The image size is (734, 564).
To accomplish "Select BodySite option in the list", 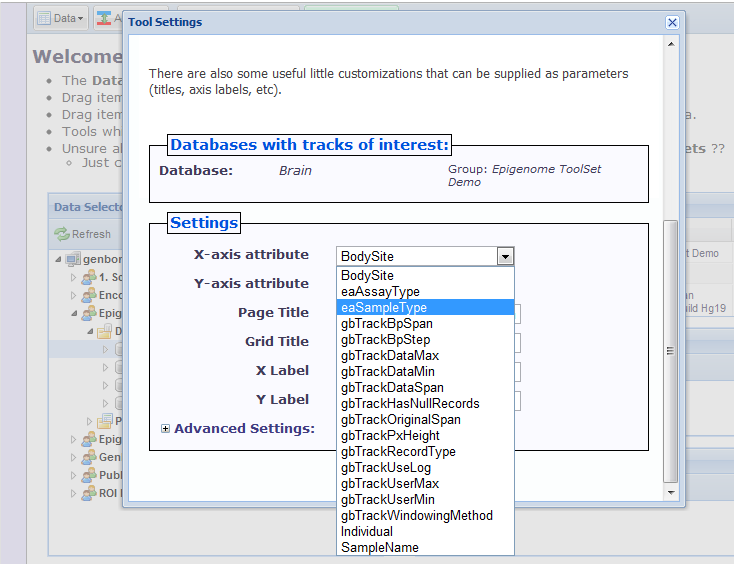I will pyautogui.click(x=367, y=275).
